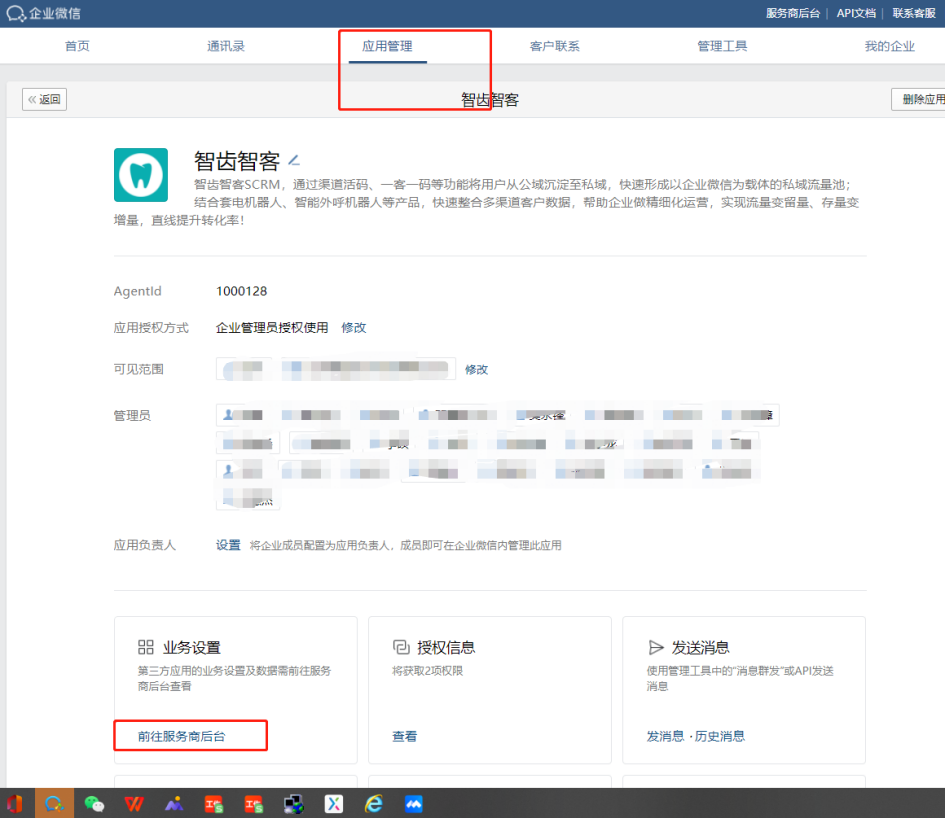Click the 业务设置 card title

click(x=192, y=647)
